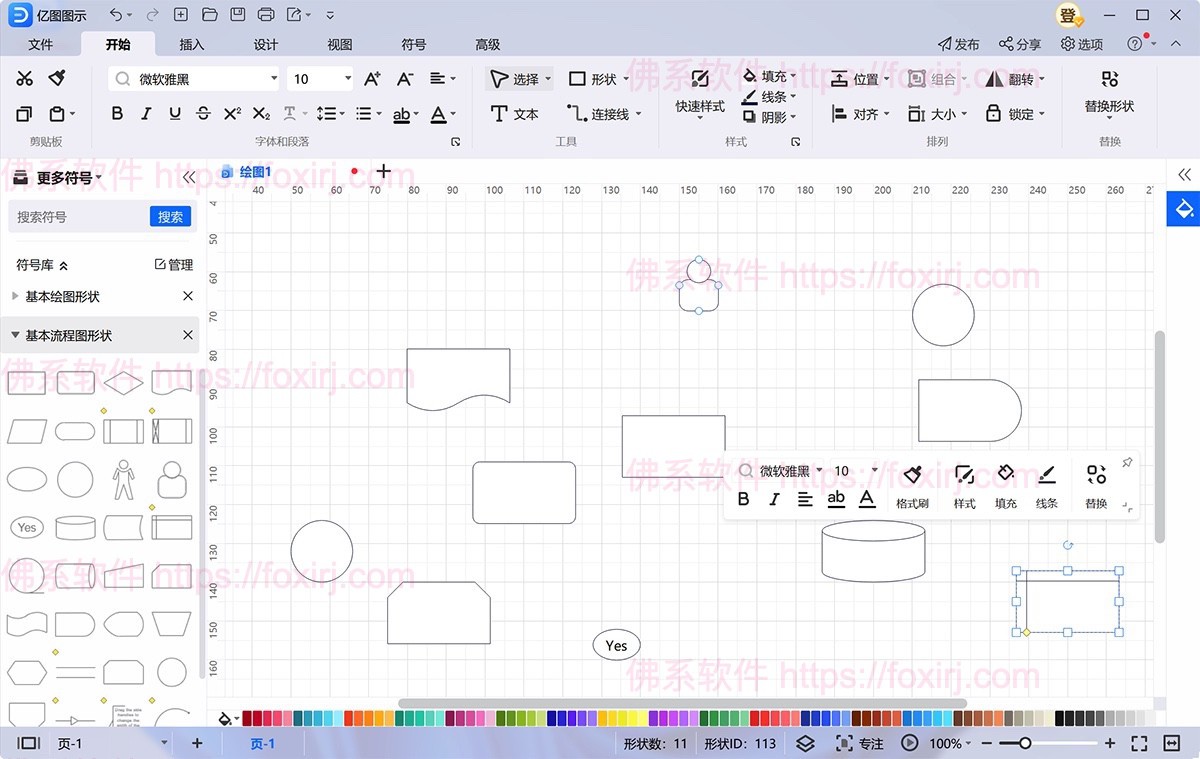This screenshot has width=1200, height=759.
Task: Open the Design ribbon tab
Action: pyautogui.click(x=265, y=44)
